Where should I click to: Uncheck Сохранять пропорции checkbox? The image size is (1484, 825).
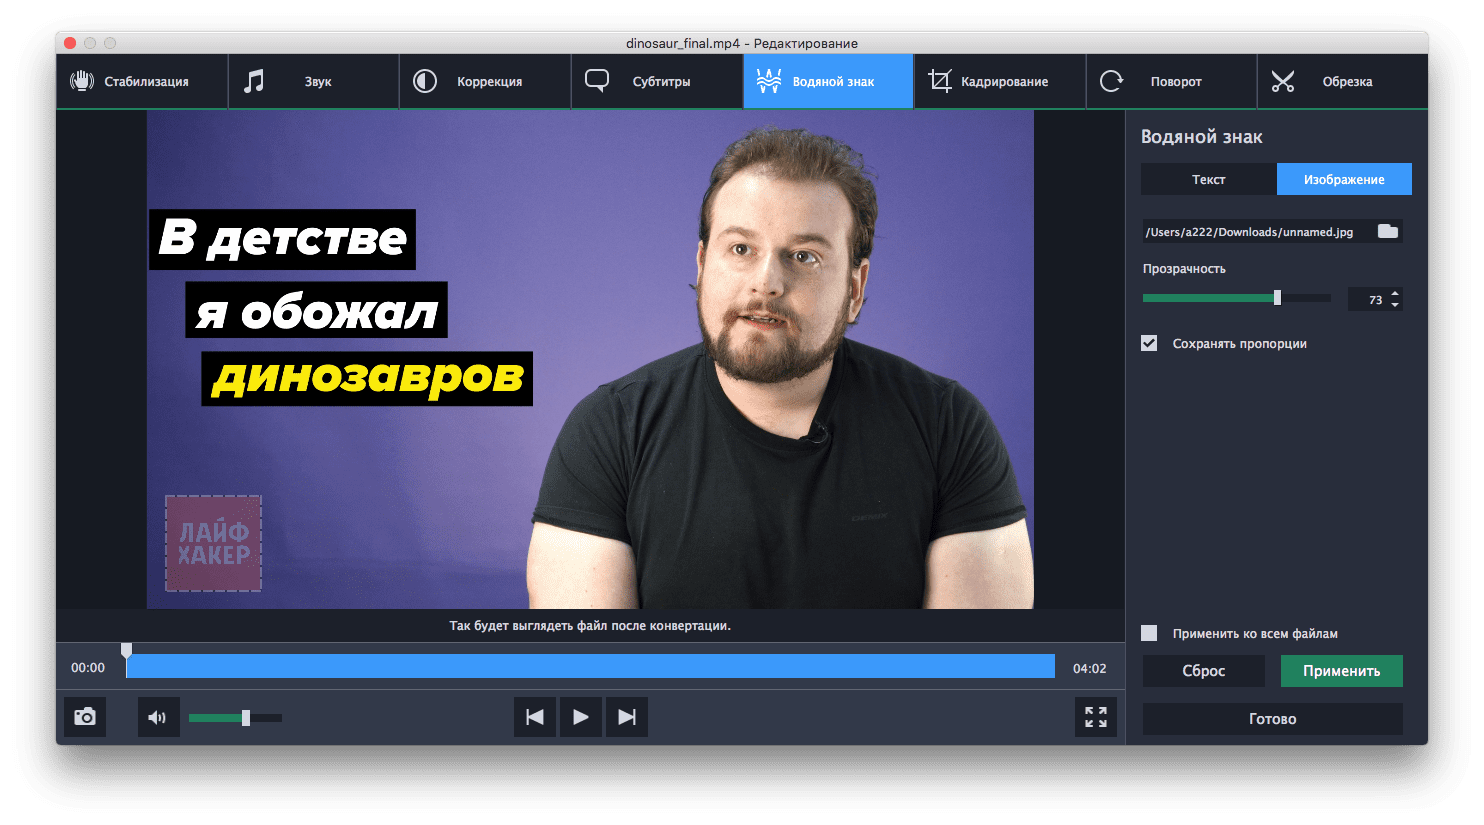point(1149,343)
